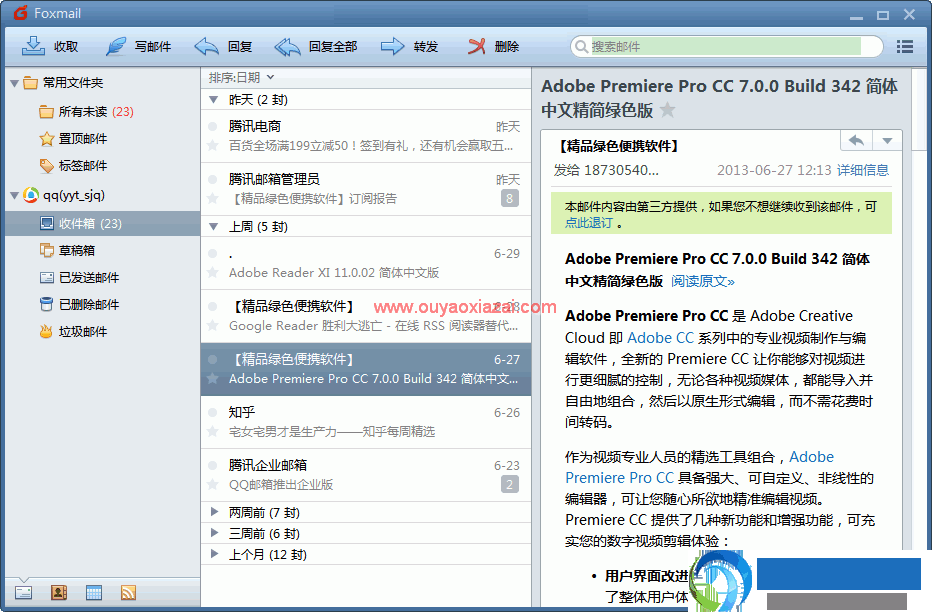Click the 搜索邮件 search field
Image resolution: width=932 pixels, height=612 pixels.
(726, 46)
